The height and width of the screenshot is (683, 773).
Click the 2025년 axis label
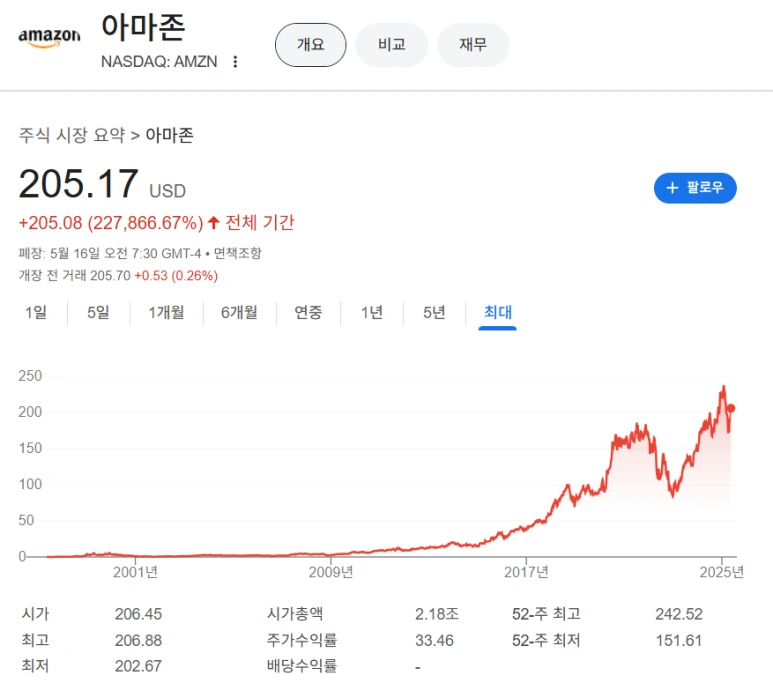(722, 572)
